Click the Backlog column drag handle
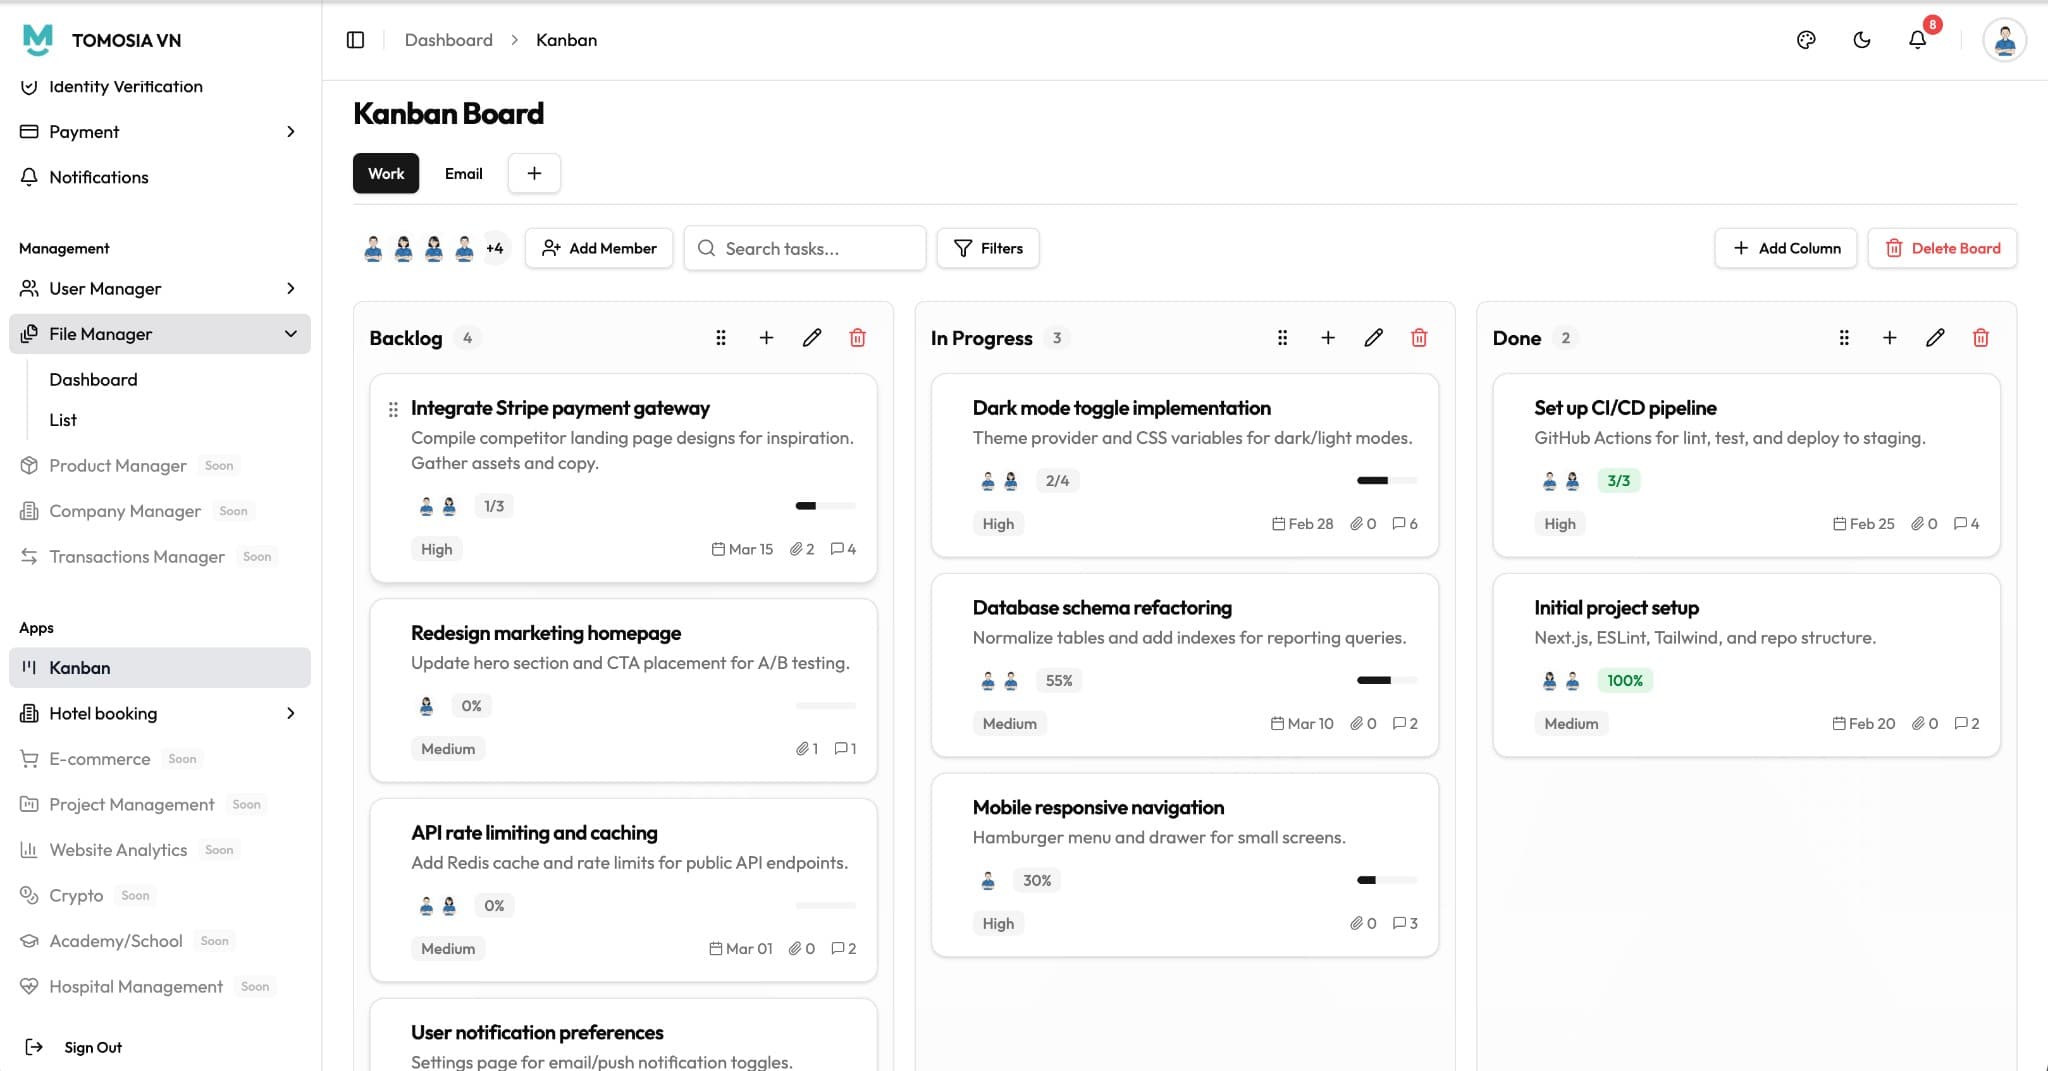 [721, 338]
